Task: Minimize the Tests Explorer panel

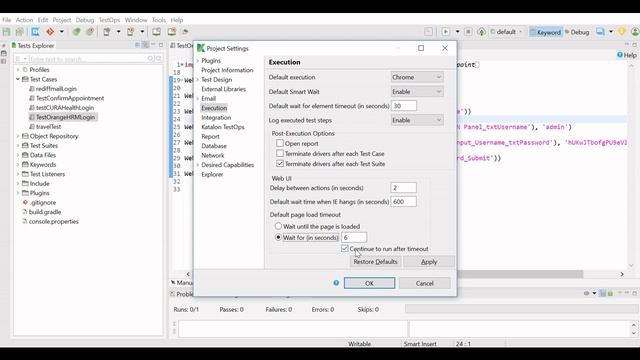Action: 153,45
